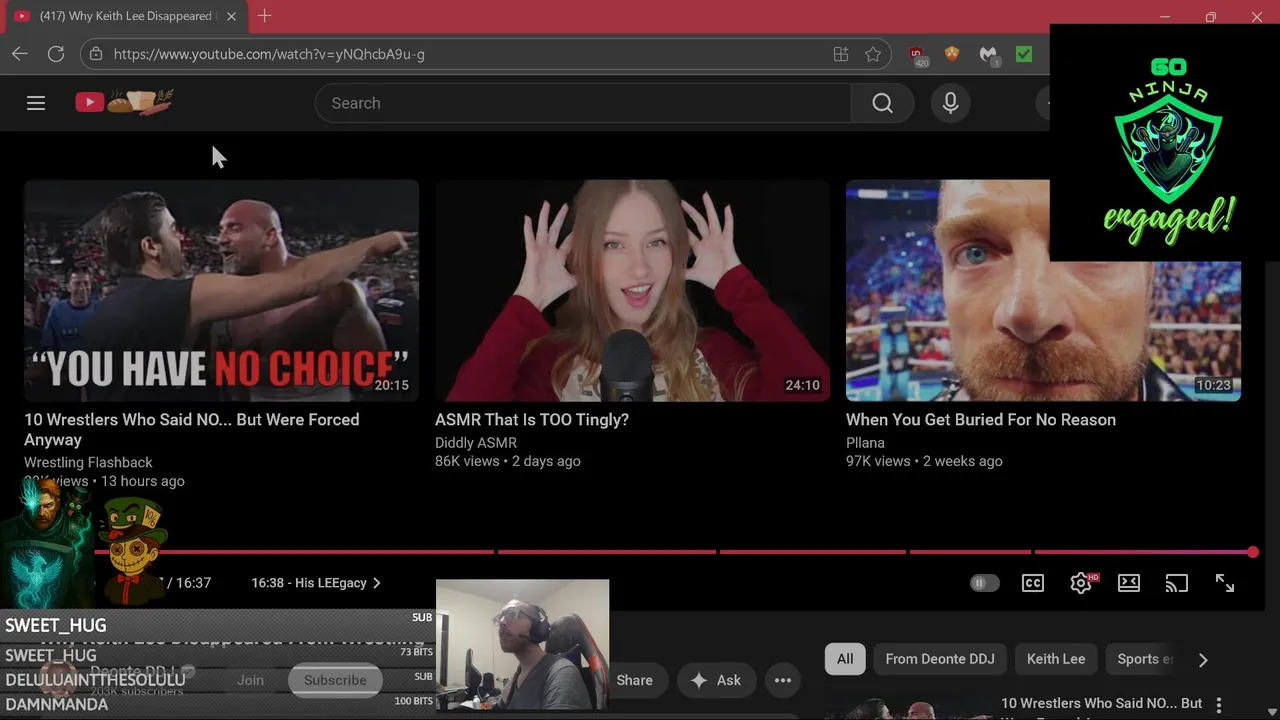
Task: Select the From Deonte DDJ chip
Action: (x=940, y=659)
